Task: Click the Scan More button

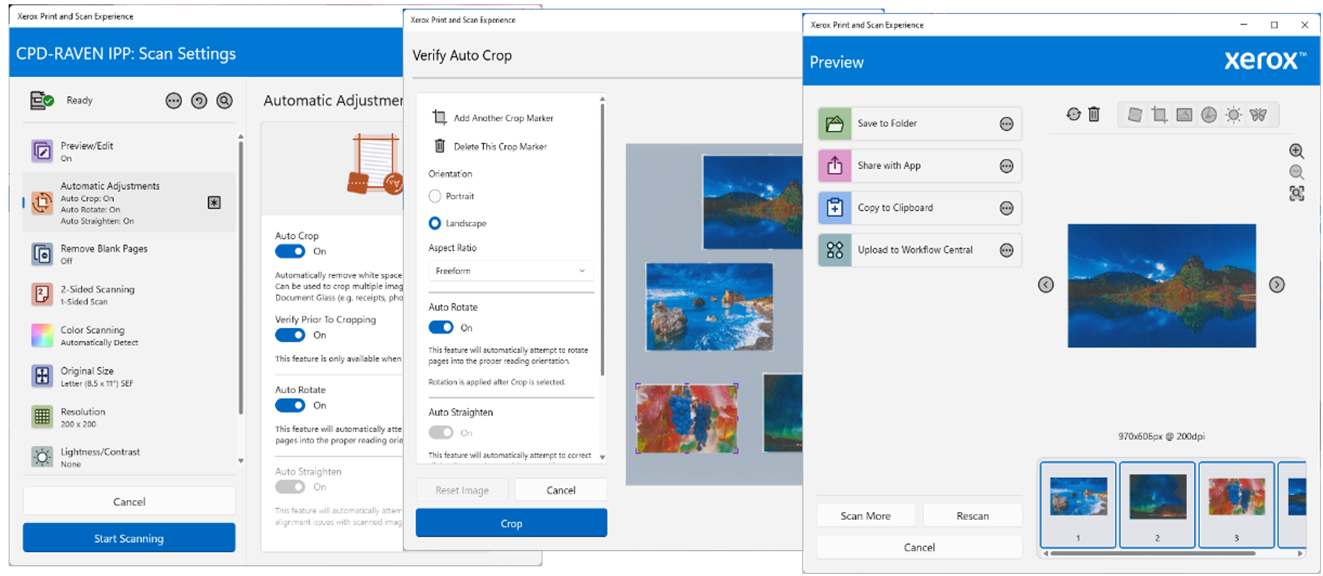Action: [x=865, y=516]
